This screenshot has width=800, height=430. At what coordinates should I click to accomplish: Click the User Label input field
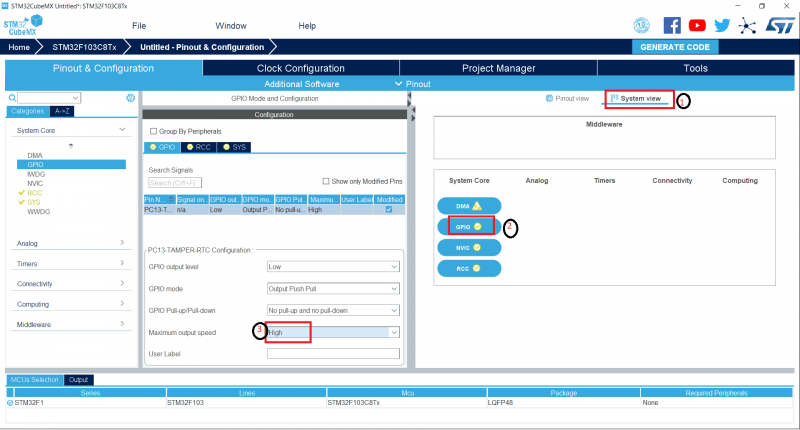click(x=333, y=353)
